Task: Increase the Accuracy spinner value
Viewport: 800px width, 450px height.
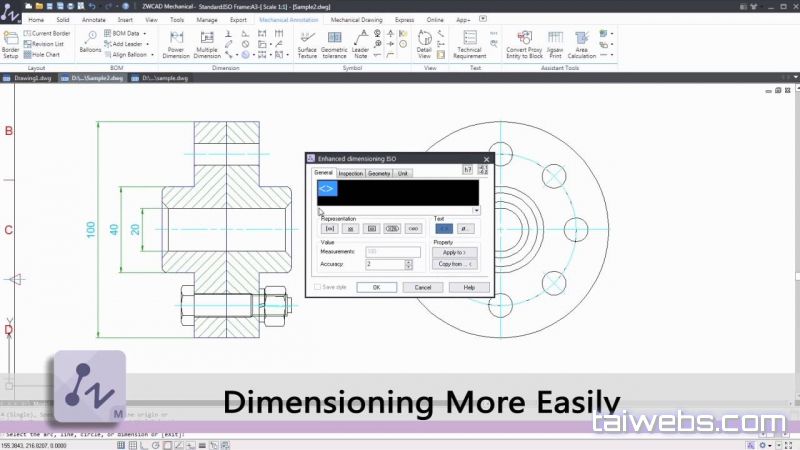Action: (x=408, y=261)
